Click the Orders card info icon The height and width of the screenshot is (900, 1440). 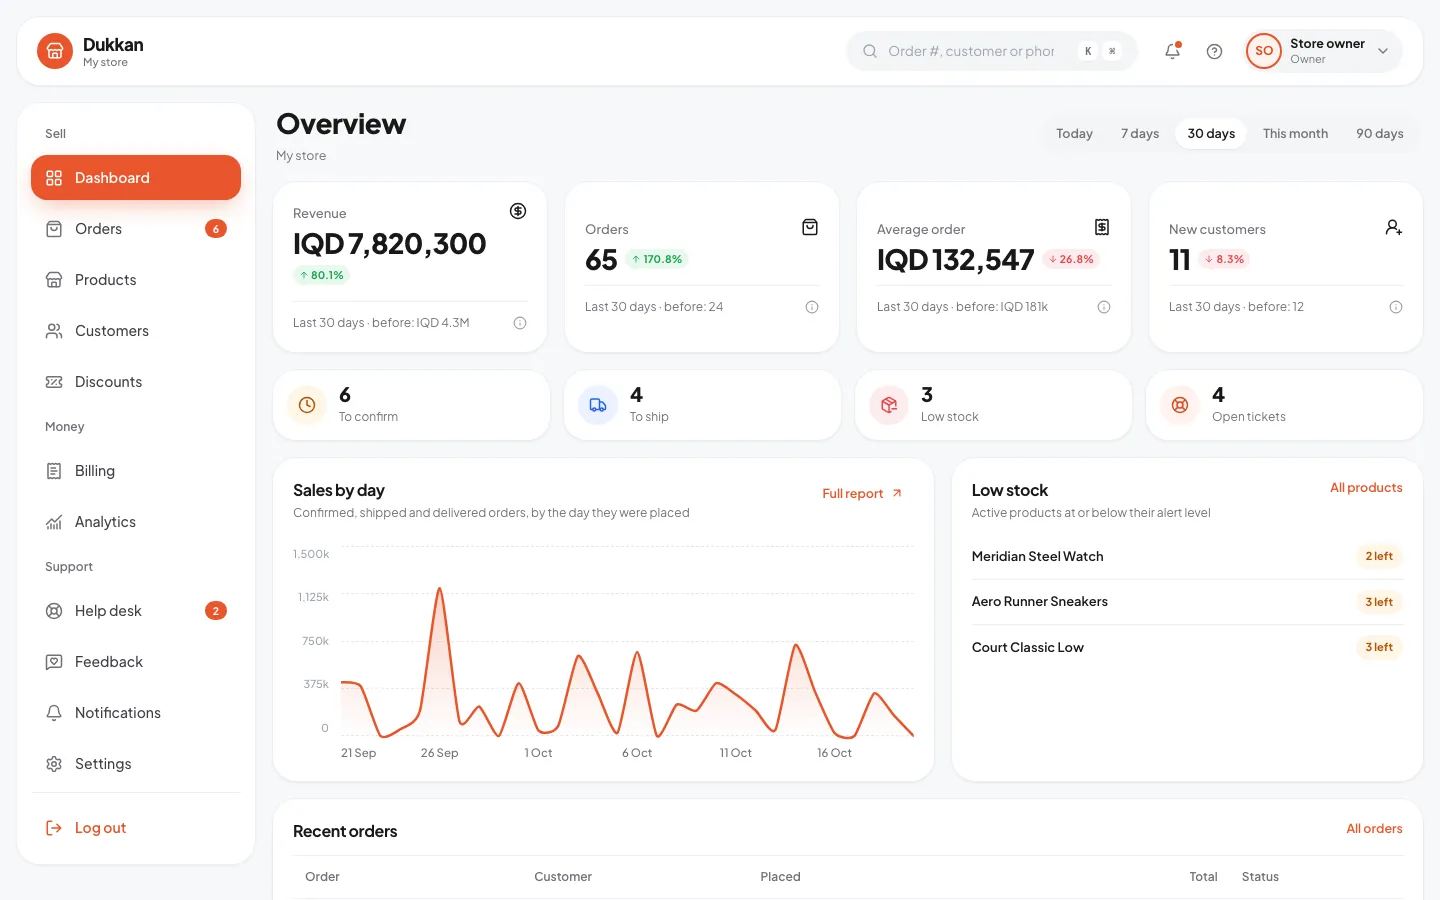pyautogui.click(x=812, y=307)
